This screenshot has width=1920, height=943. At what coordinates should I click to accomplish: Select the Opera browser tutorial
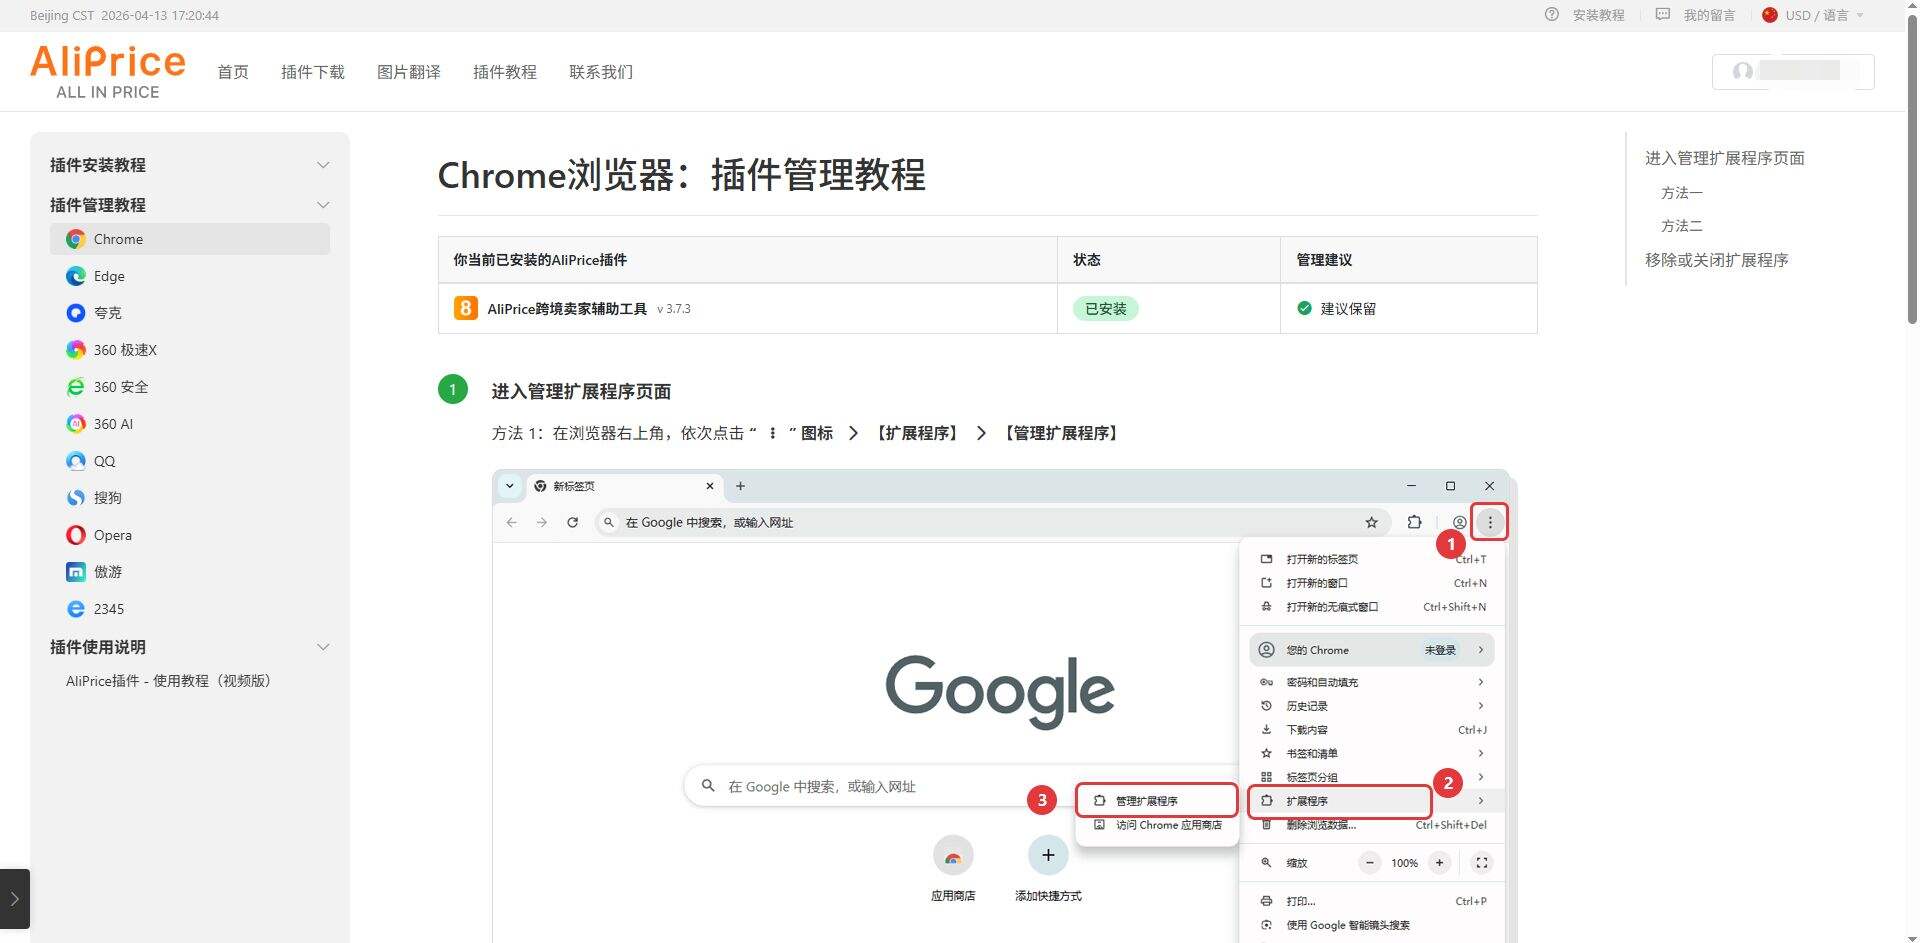pos(112,535)
